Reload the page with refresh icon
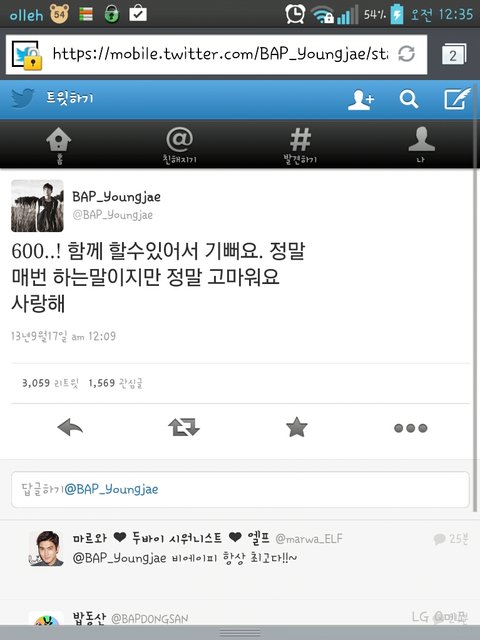This screenshot has height=640, width=480. click(406, 54)
